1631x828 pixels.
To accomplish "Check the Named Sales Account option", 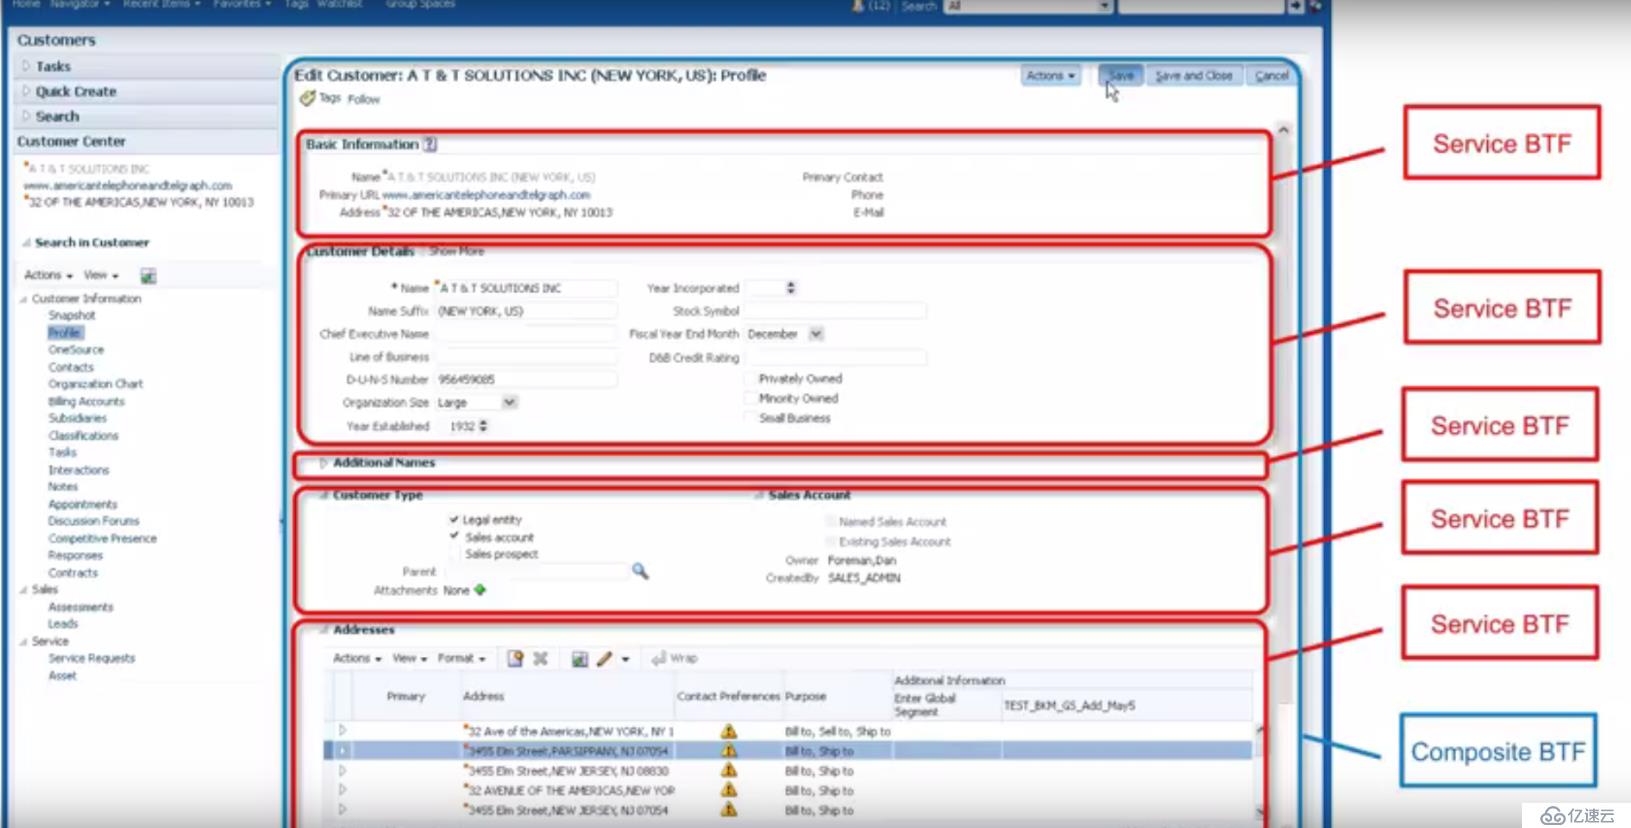I will (x=830, y=521).
